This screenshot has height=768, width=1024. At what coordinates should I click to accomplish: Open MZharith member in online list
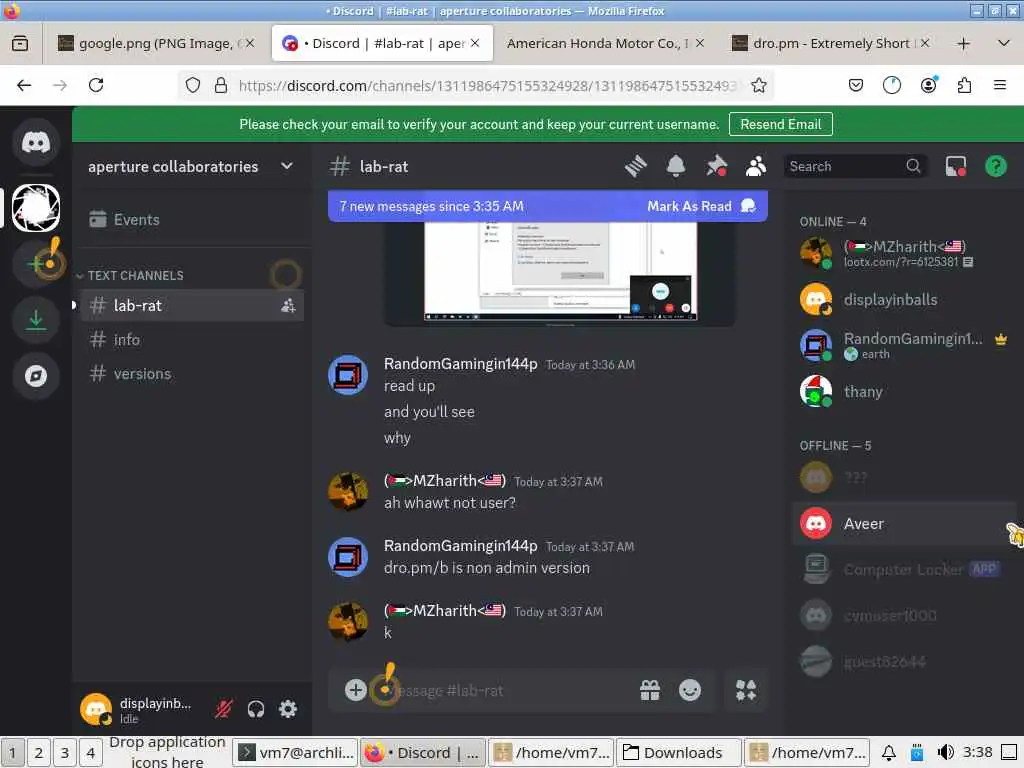[904, 253]
